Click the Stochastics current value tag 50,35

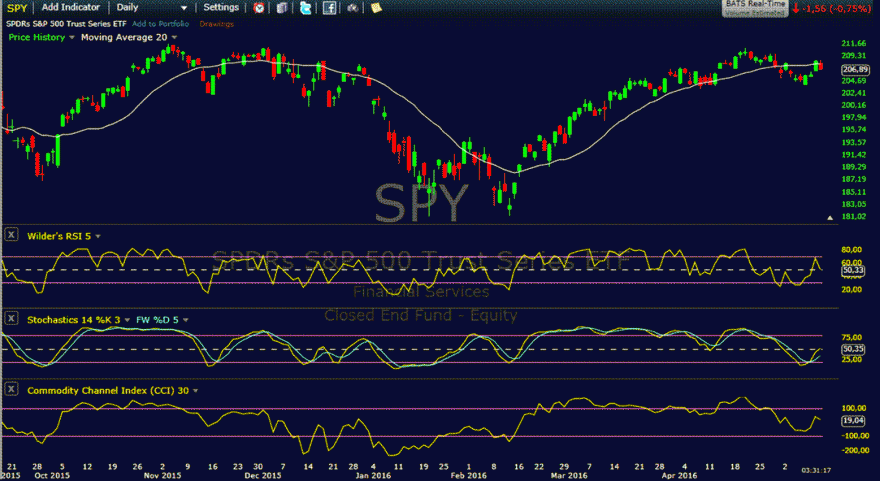tap(854, 349)
